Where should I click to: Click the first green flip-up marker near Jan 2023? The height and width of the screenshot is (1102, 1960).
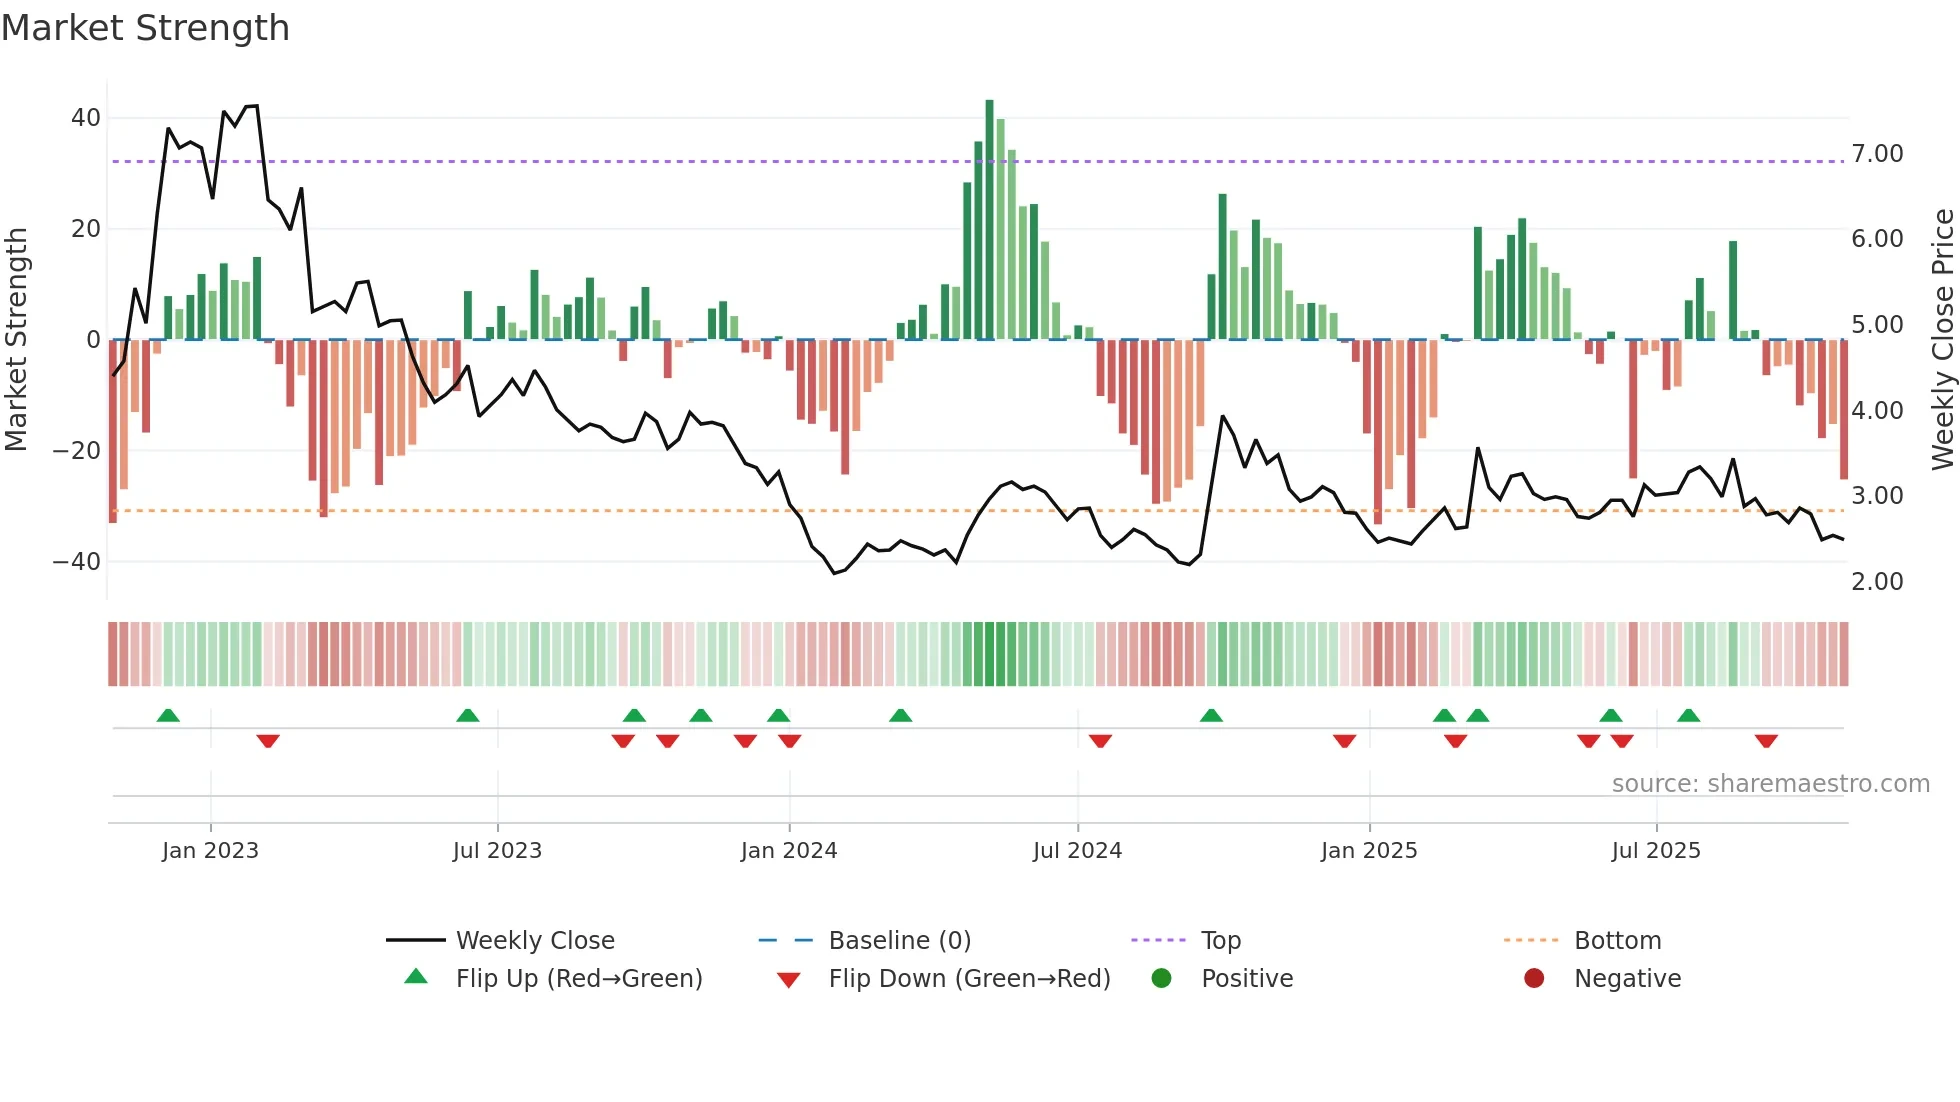(168, 716)
